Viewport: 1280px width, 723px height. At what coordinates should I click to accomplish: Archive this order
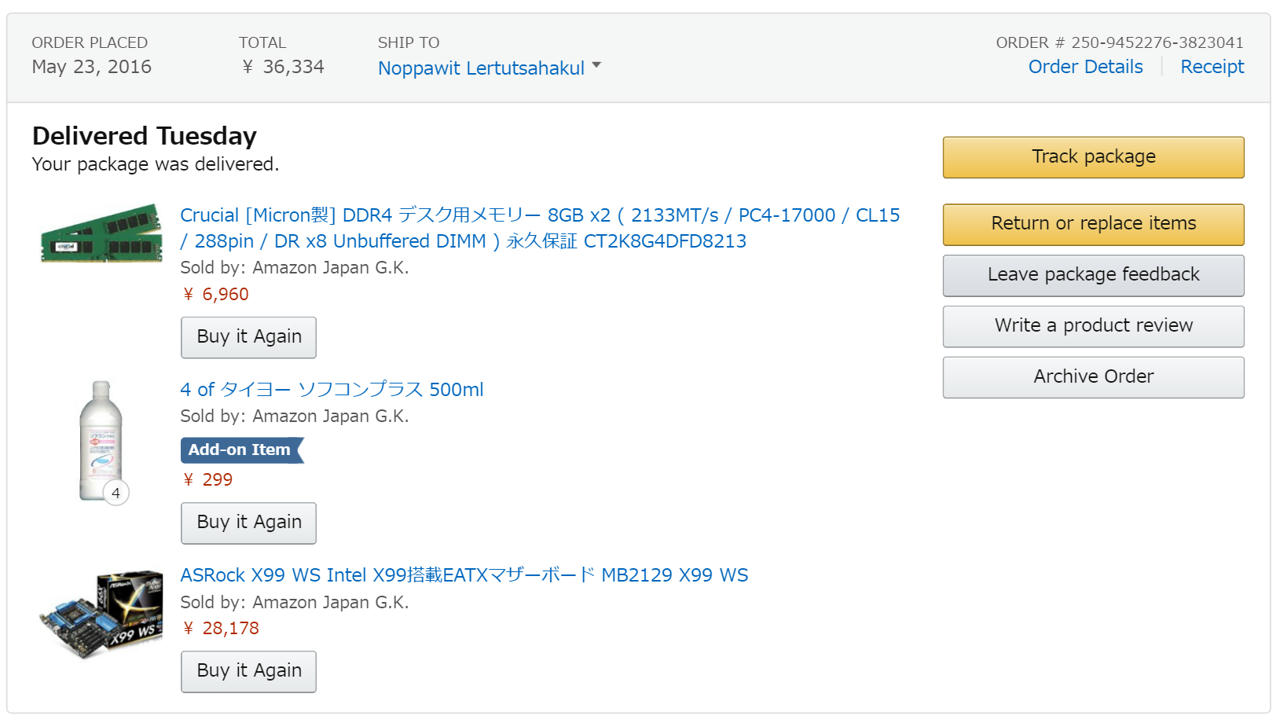[1093, 377]
